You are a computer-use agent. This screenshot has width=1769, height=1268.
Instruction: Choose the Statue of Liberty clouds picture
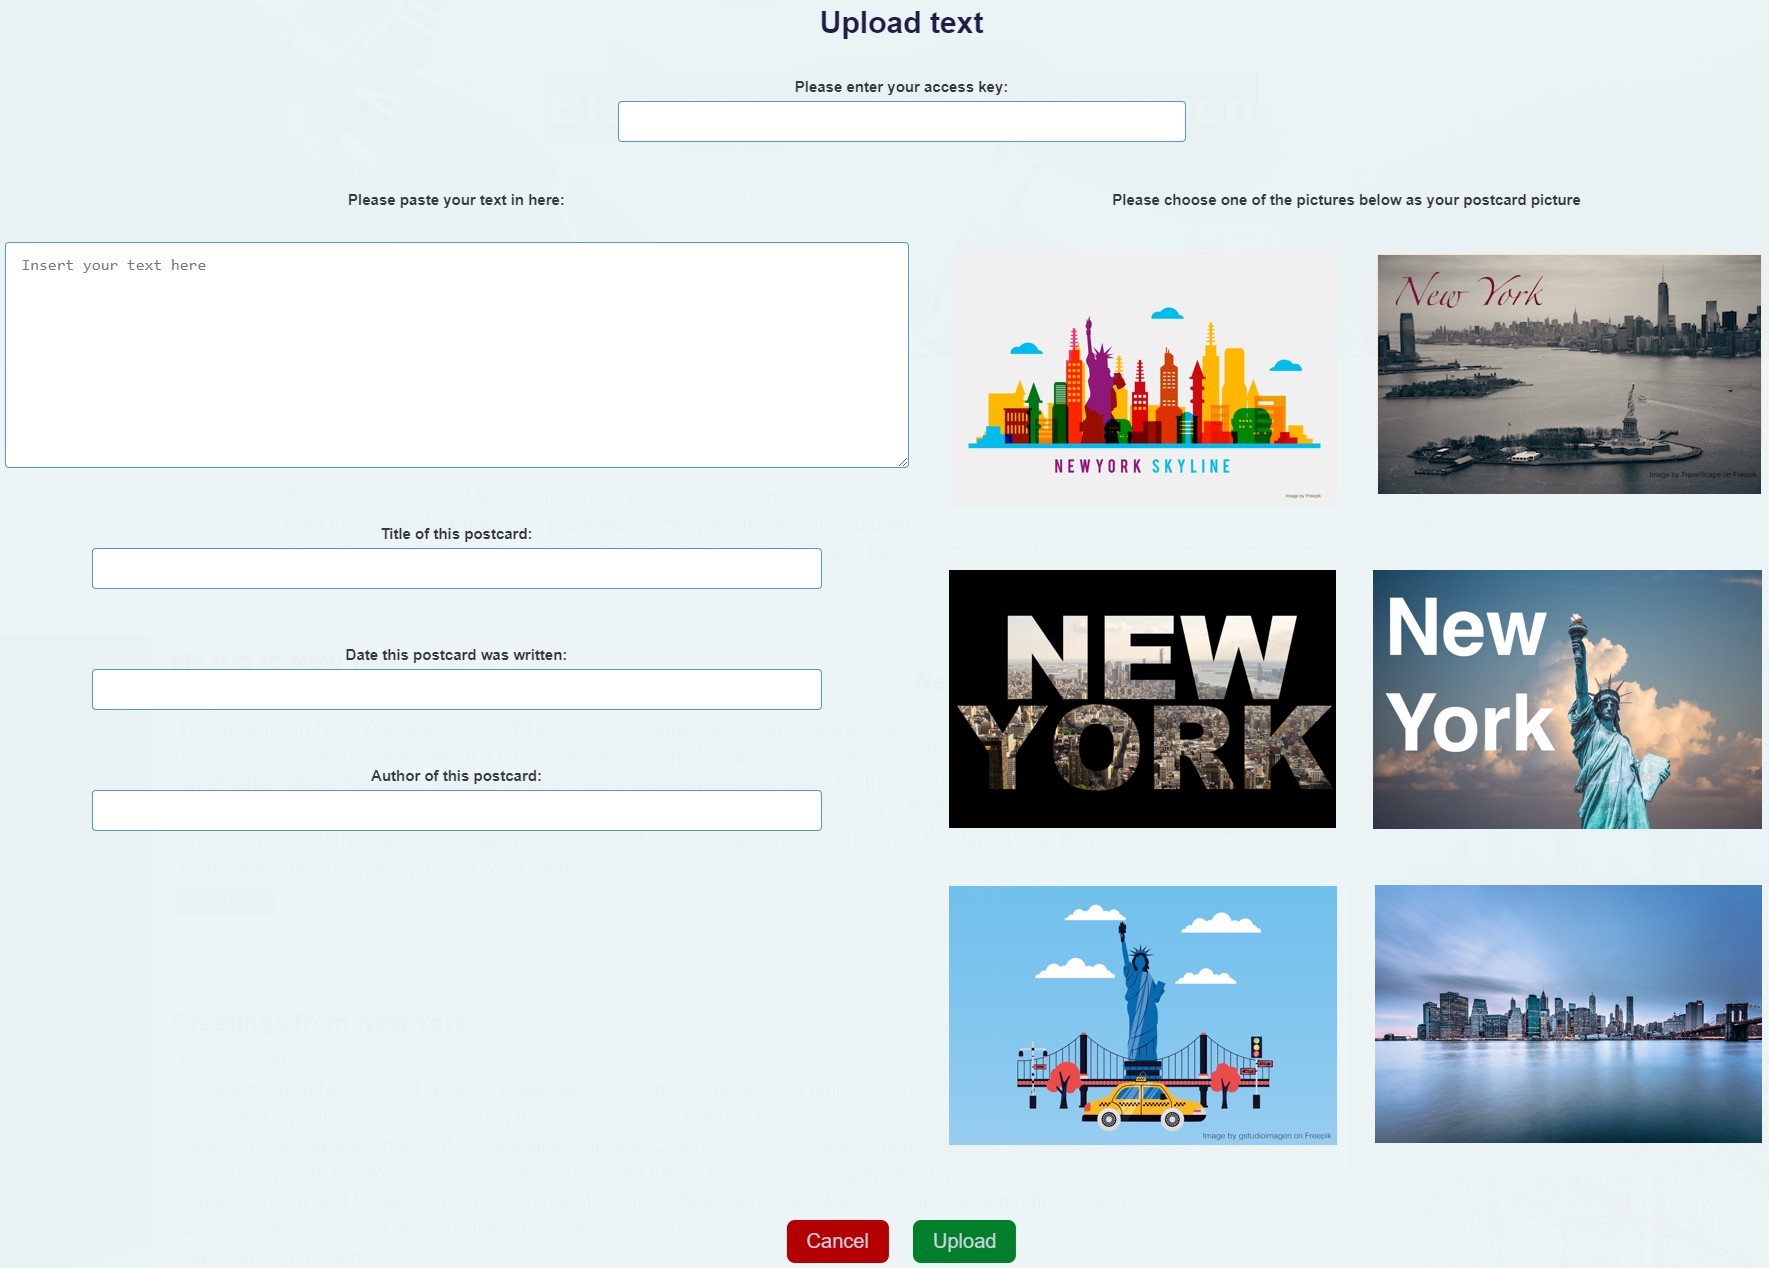click(1566, 699)
